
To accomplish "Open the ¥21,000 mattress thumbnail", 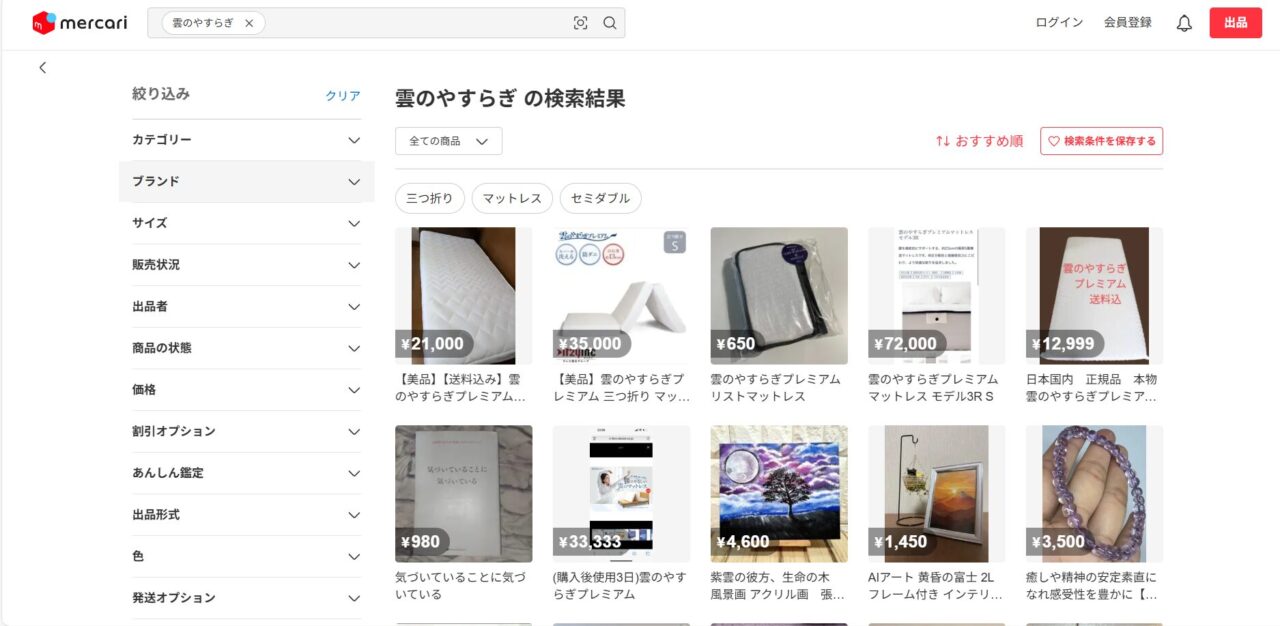I will 463,296.
